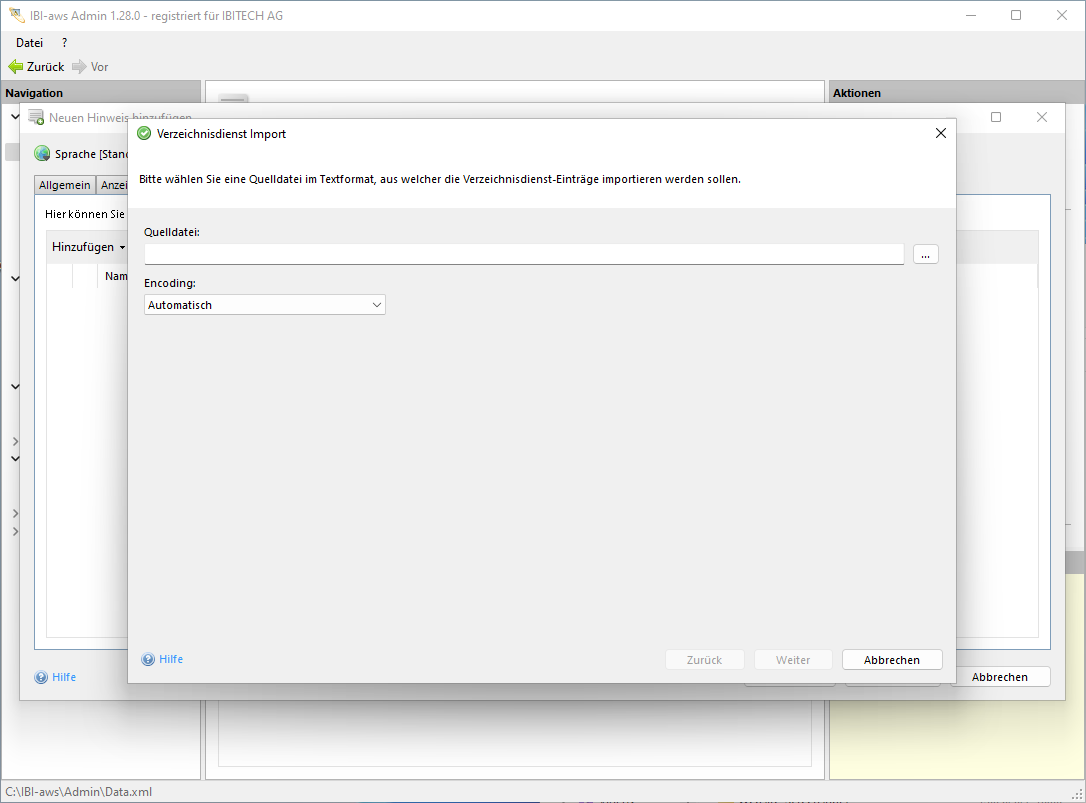Click the Neuen Hinweis hinzufügen title icon
Screen dimensions: 1086x803
pyautogui.click(x=37, y=117)
